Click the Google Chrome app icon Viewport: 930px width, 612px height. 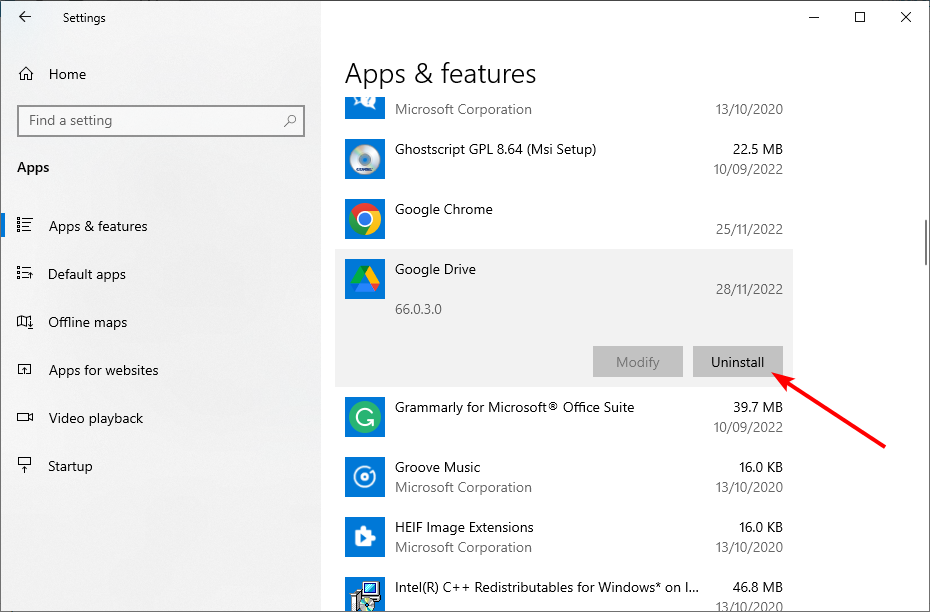(365, 219)
